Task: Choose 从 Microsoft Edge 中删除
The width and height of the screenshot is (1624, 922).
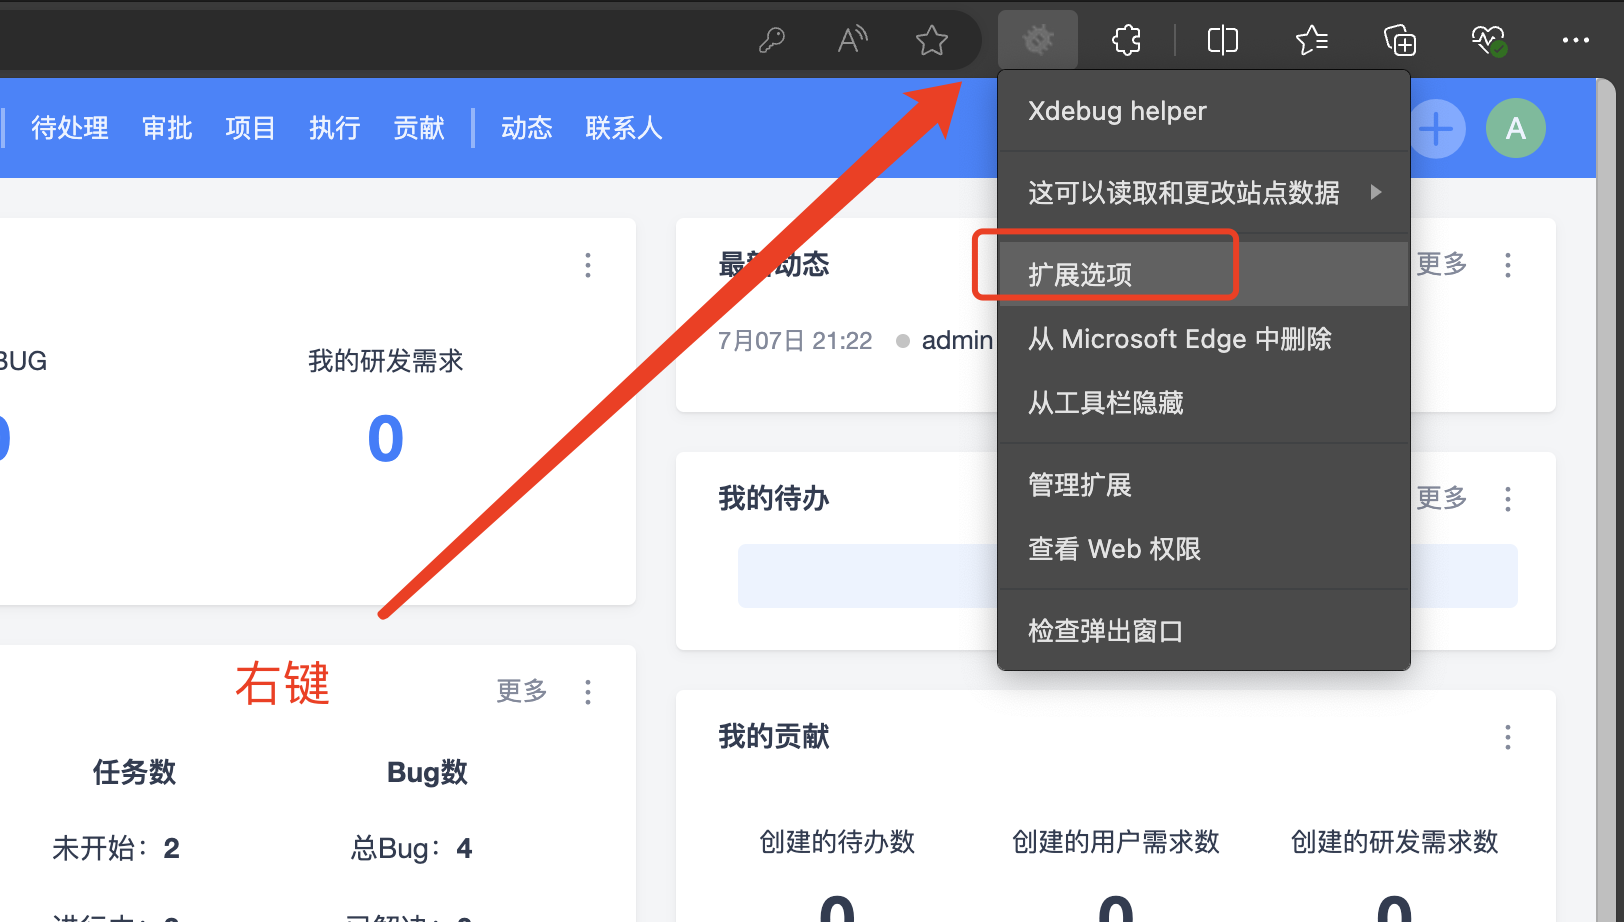Action: click(x=1179, y=339)
